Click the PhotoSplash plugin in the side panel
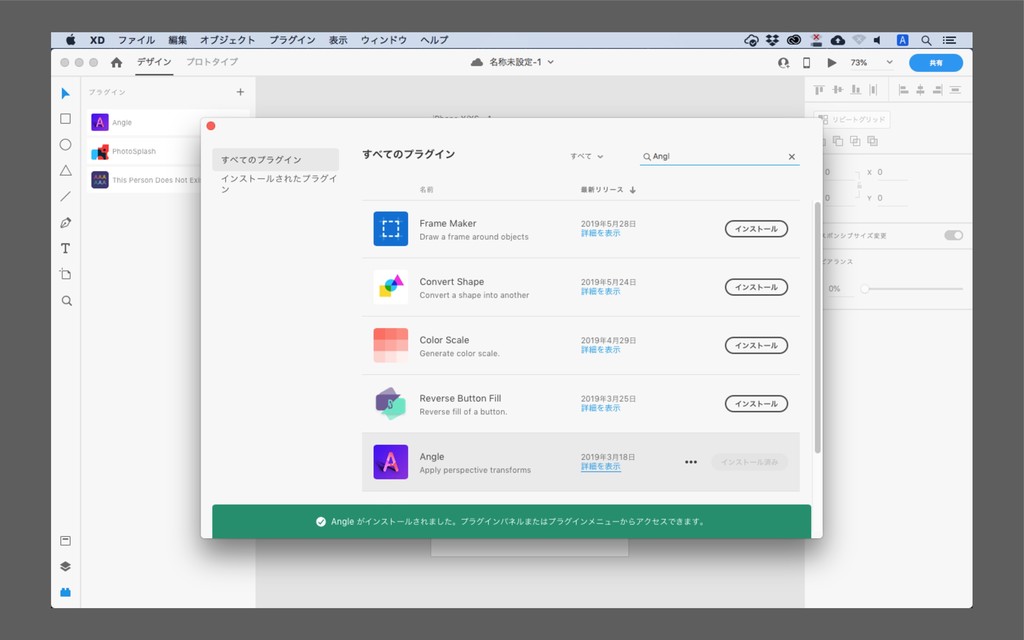 tap(146, 152)
